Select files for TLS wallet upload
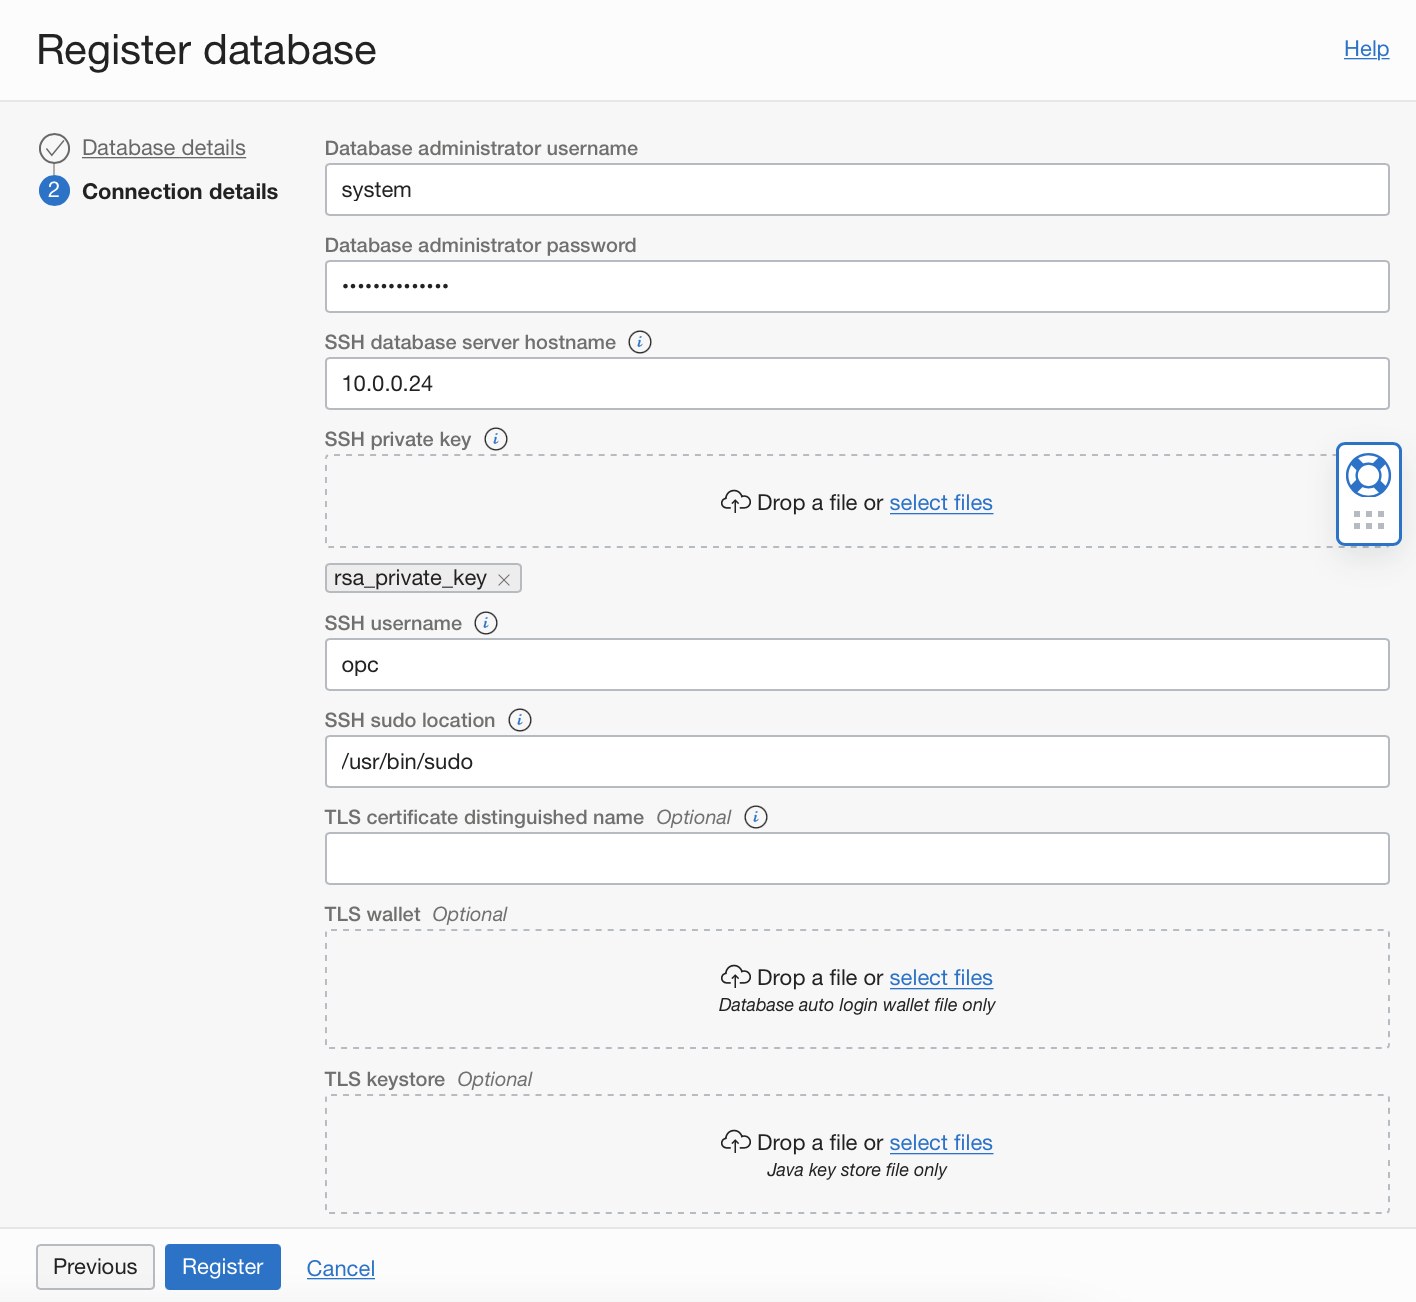 [x=941, y=978]
